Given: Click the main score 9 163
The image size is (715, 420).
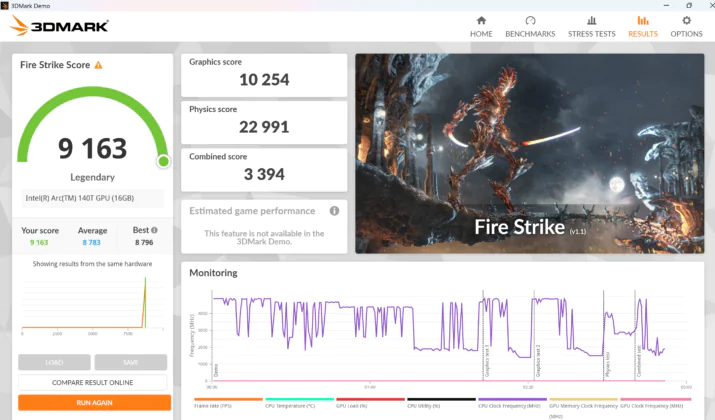Looking at the screenshot, I should [93, 149].
